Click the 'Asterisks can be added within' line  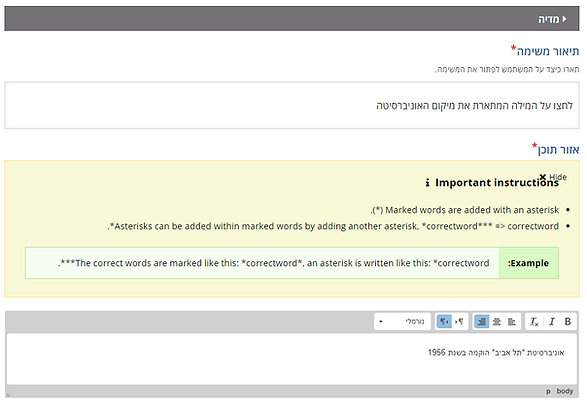click(333, 227)
